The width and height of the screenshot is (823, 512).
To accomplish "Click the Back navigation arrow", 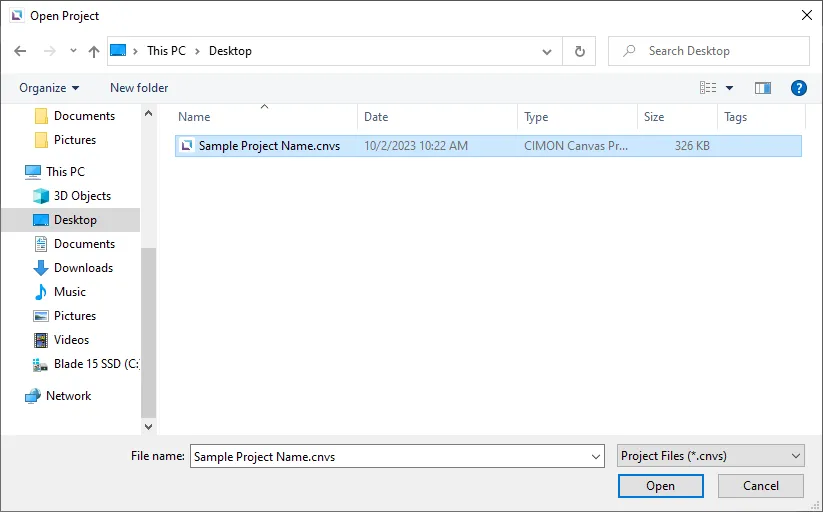I will (21, 51).
